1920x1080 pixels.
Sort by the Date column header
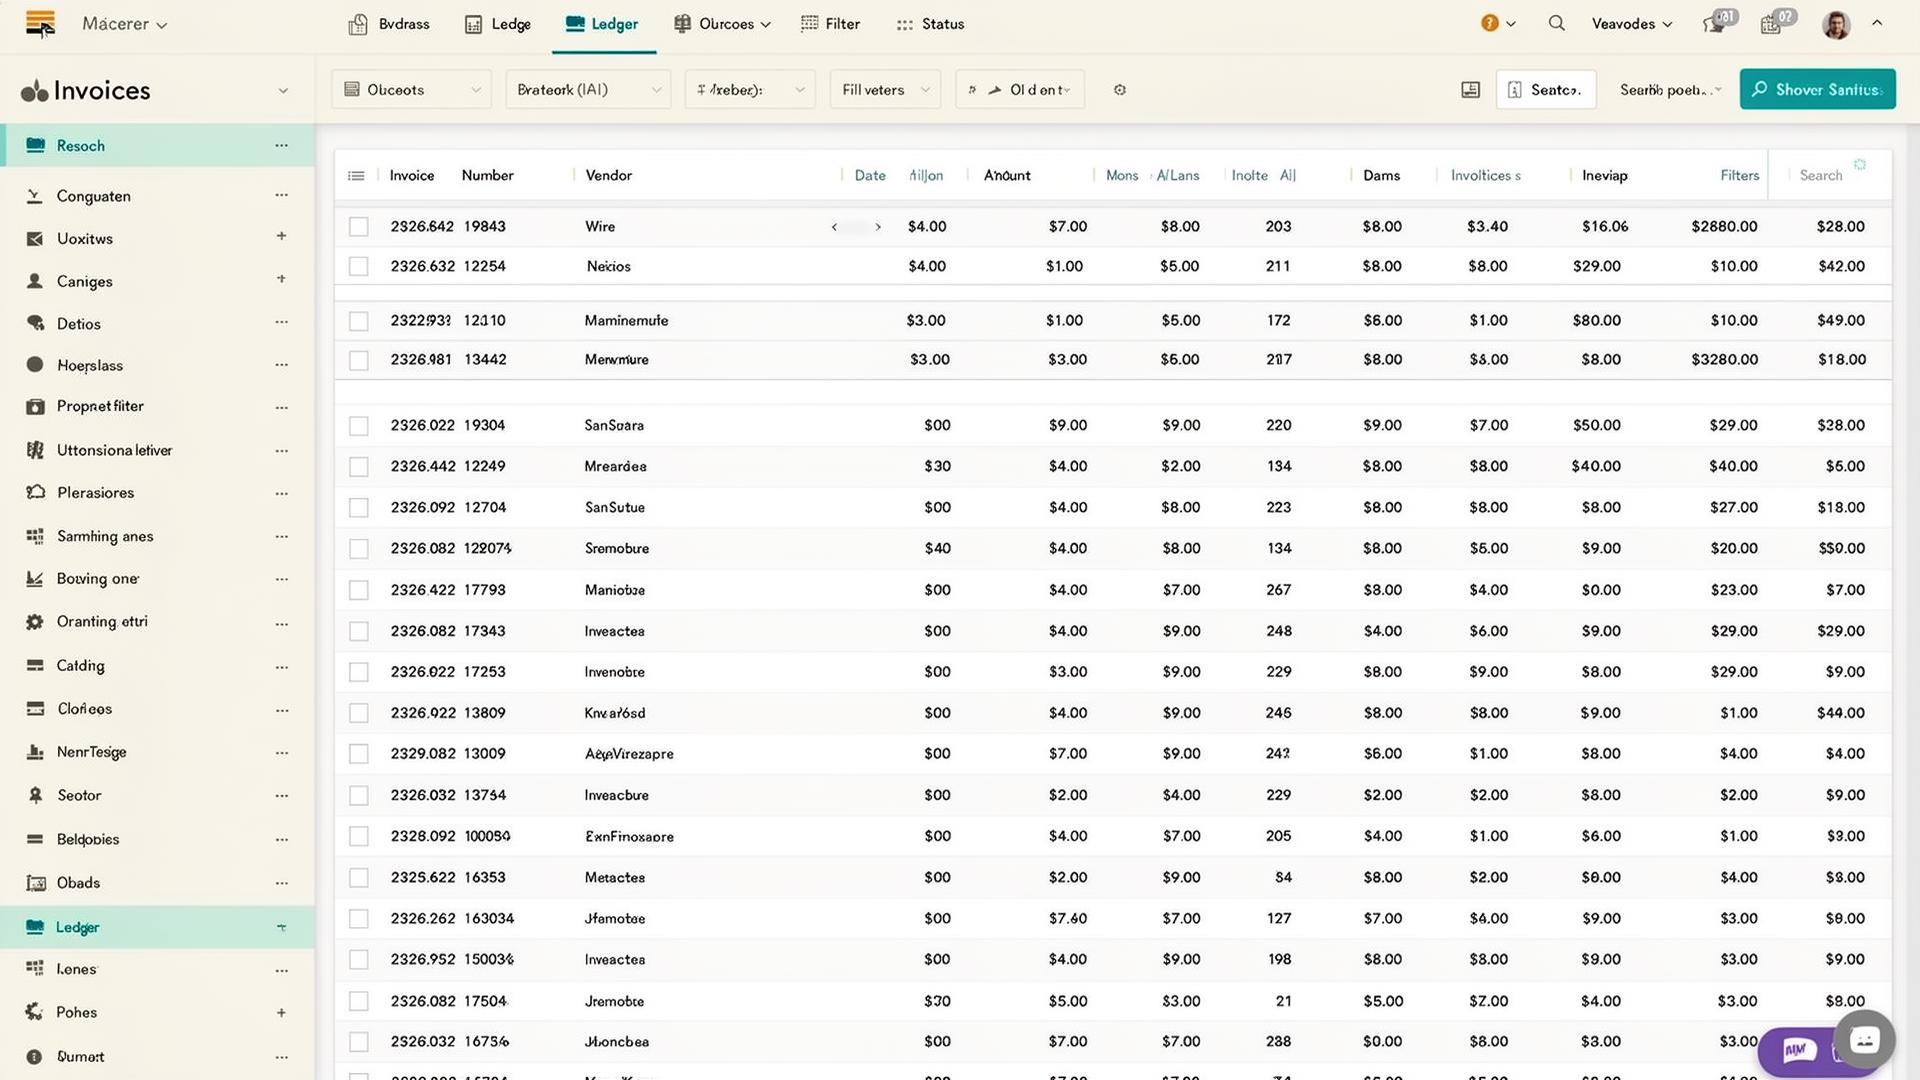point(869,176)
